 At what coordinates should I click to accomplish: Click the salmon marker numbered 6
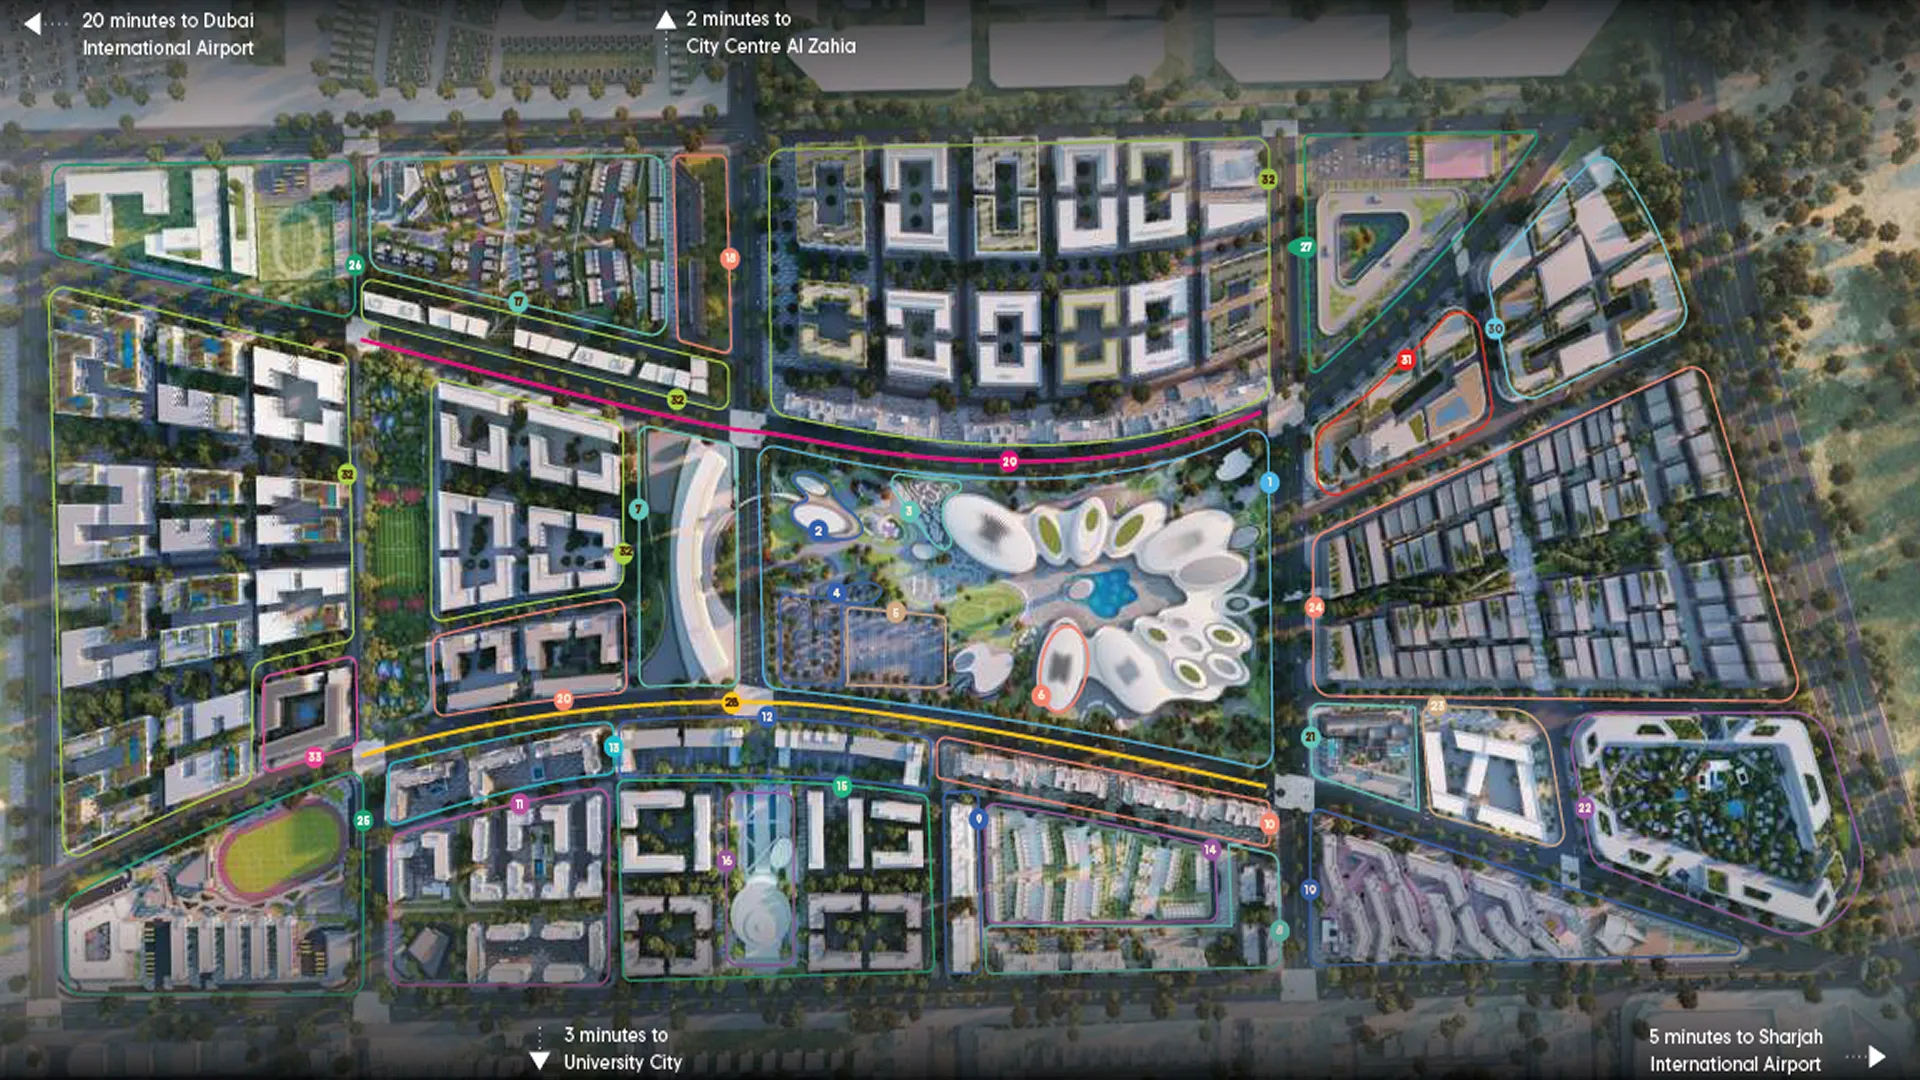1041,694
